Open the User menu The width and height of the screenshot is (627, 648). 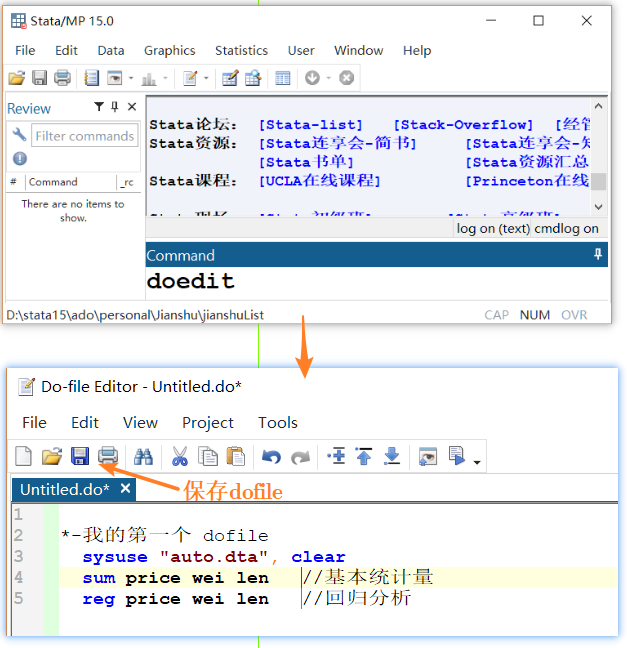tap(301, 50)
